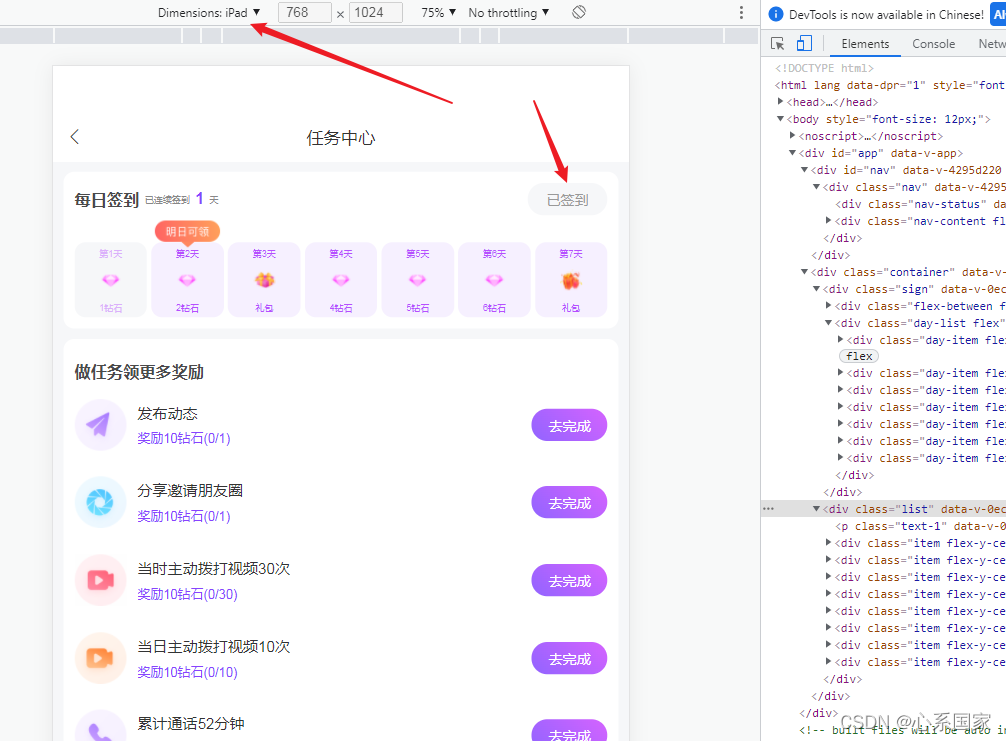The image size is (1006, 741).
Task: Click the throttling slash icon in device toolbar
Action: 579,12
